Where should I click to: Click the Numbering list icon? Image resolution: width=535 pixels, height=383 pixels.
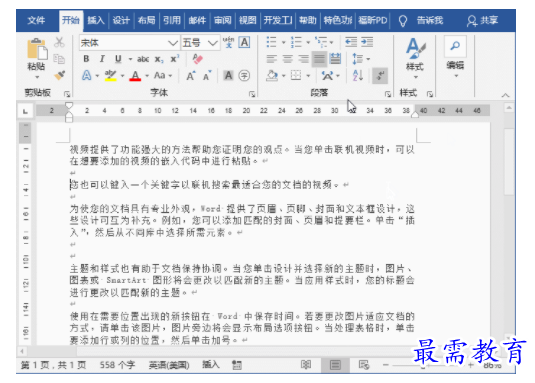pos(296,42)
